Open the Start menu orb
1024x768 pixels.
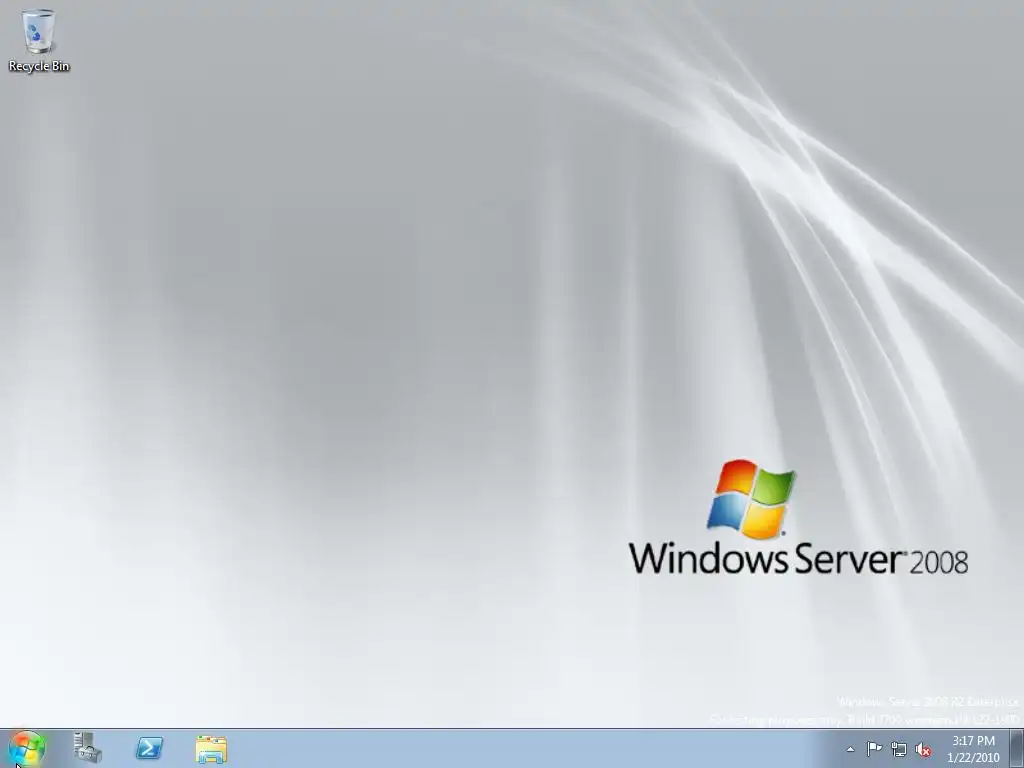(x=27, y=748)
